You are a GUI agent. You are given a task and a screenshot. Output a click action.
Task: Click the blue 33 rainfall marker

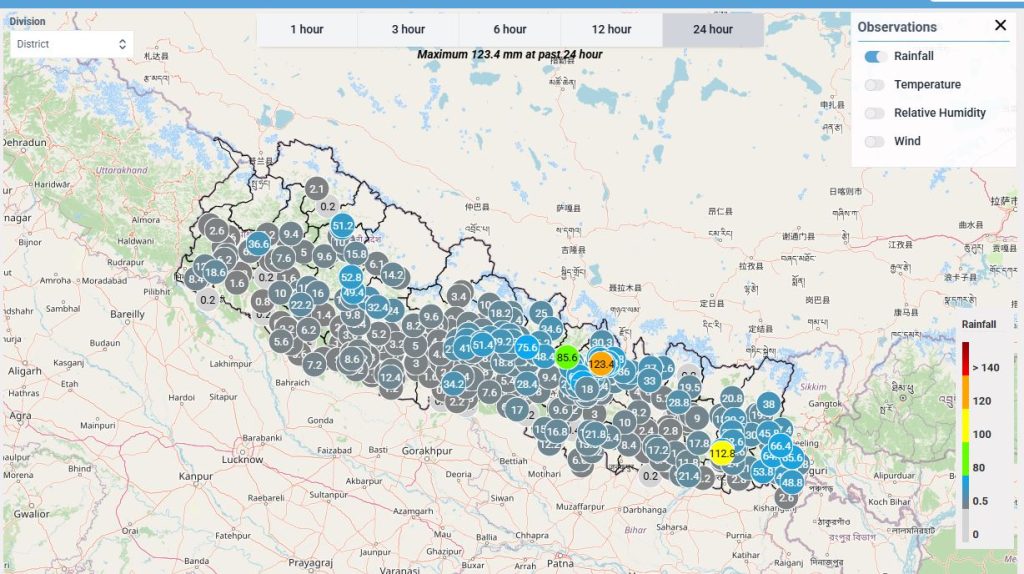pos(649,381)
